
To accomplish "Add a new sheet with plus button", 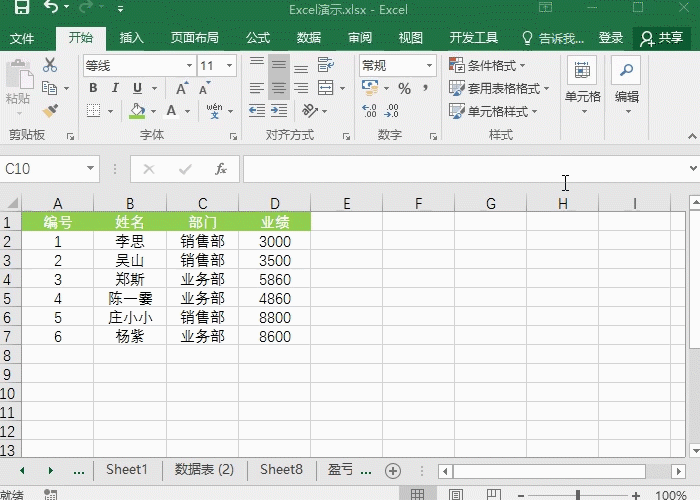I will coord(393,471).
